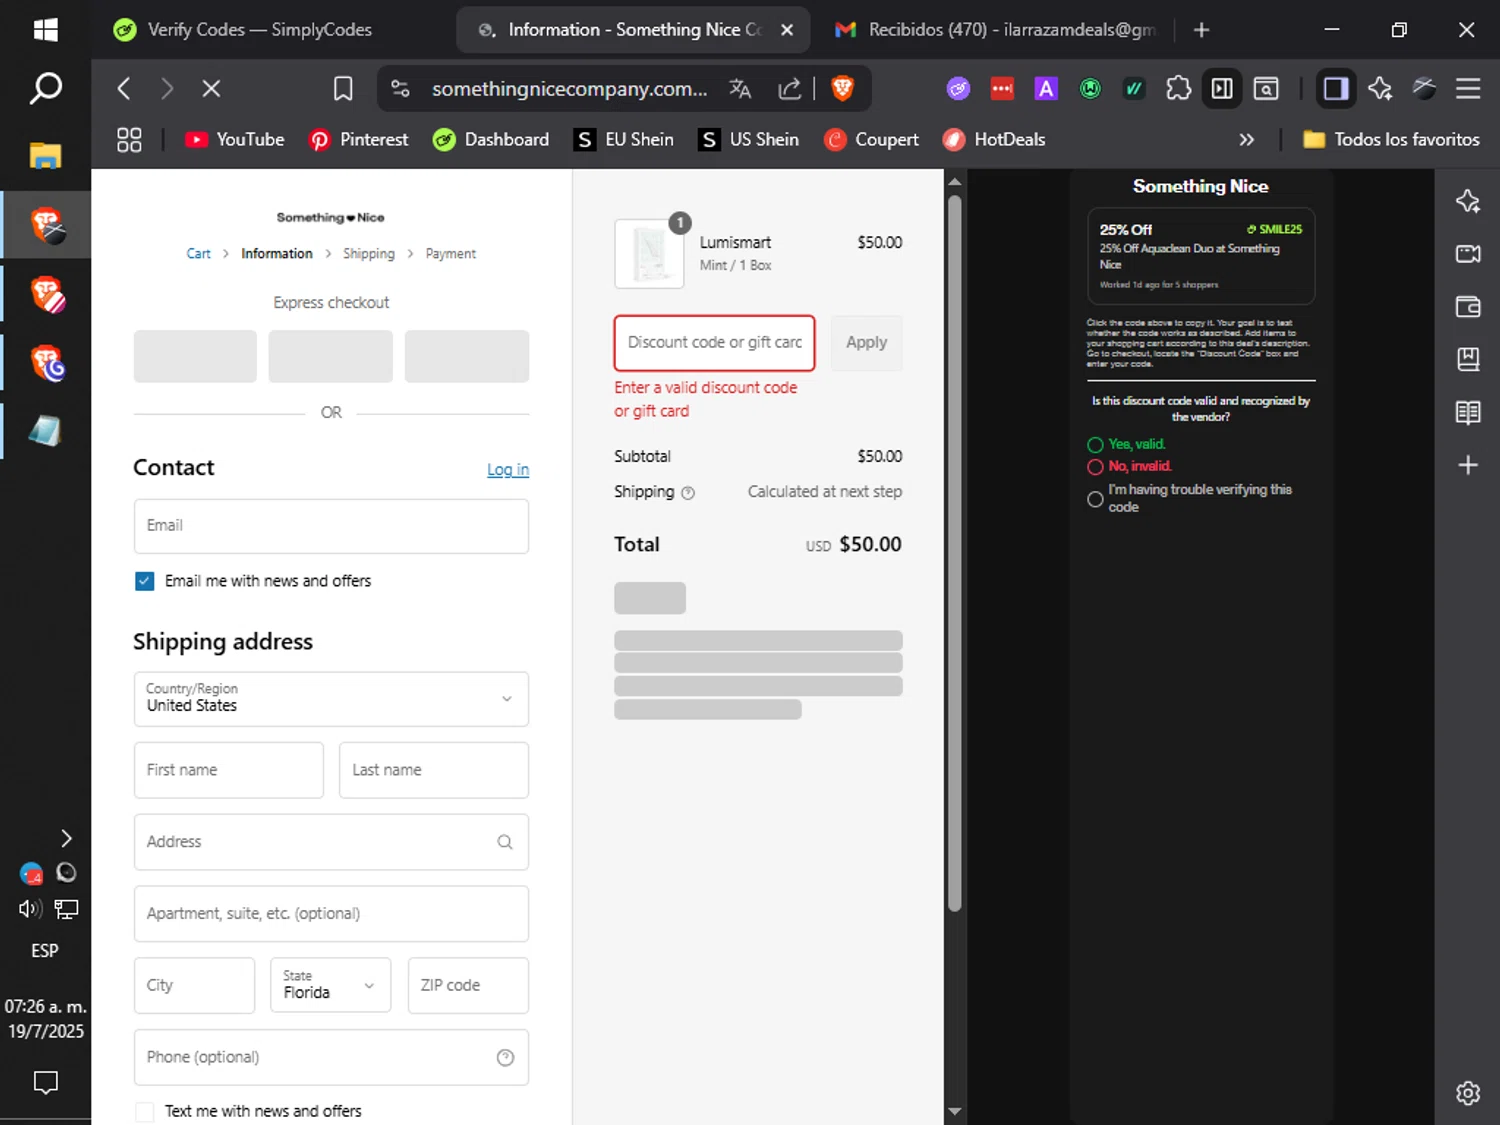1500x1125 pixels.
Task: Click the share page icon
Action: pyautogui.click(x=790, y=89)
